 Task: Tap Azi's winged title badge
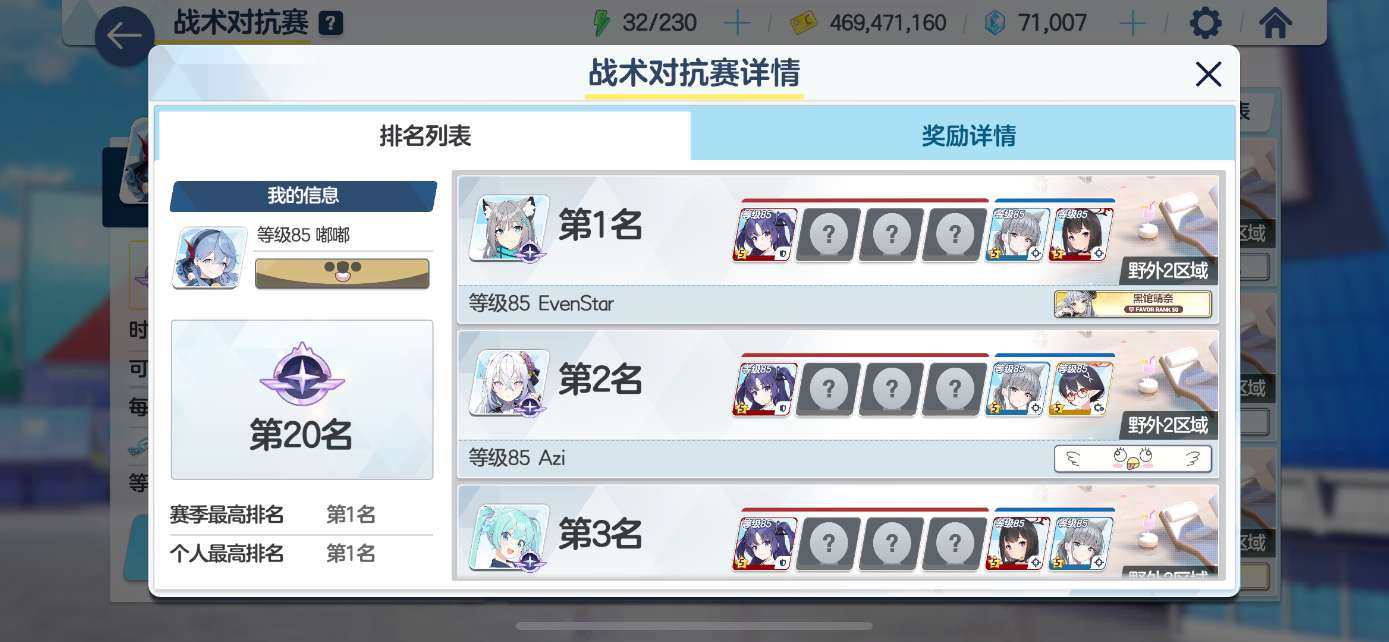tap(1133, 459)
